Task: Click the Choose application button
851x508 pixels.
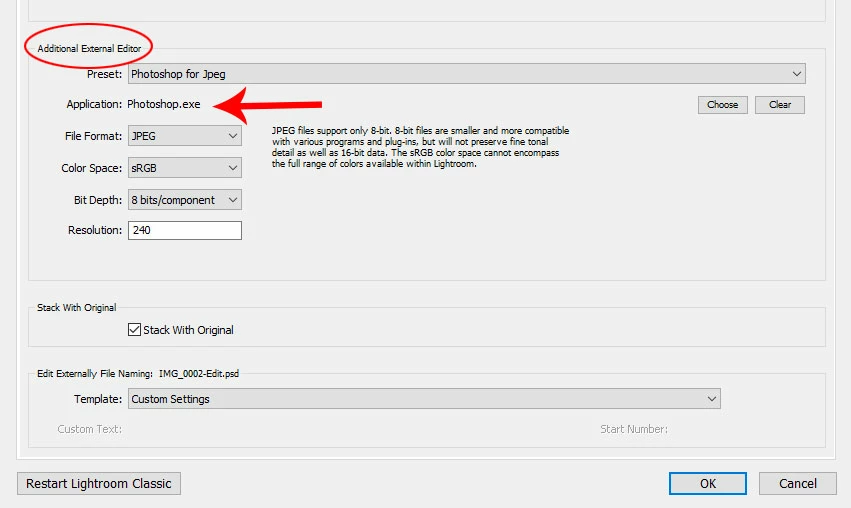Action: [722, 105]
